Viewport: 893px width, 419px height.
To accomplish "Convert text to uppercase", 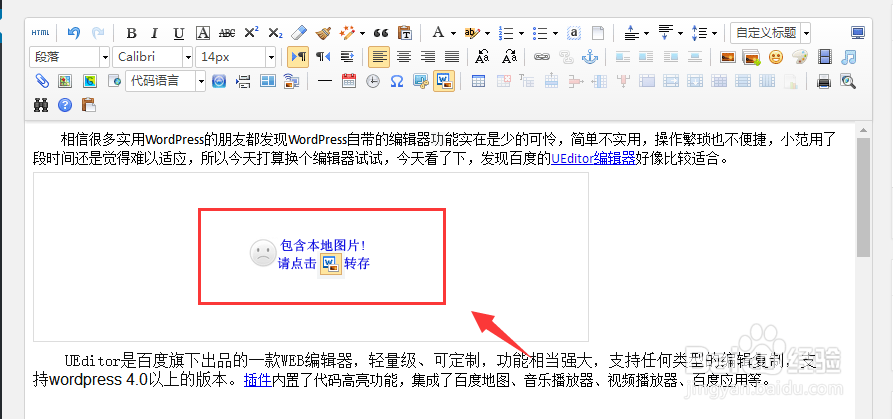I will (x=482, y=57).
